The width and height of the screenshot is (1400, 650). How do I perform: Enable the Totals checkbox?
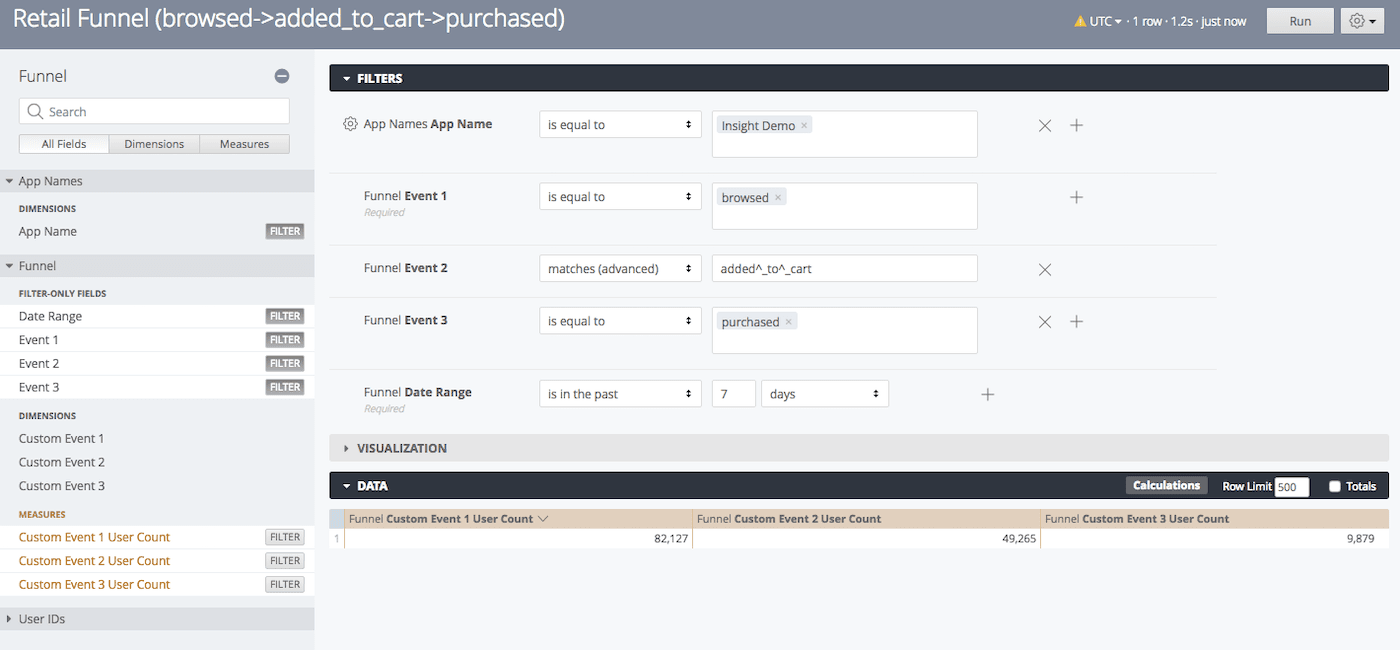(1334, 487)
